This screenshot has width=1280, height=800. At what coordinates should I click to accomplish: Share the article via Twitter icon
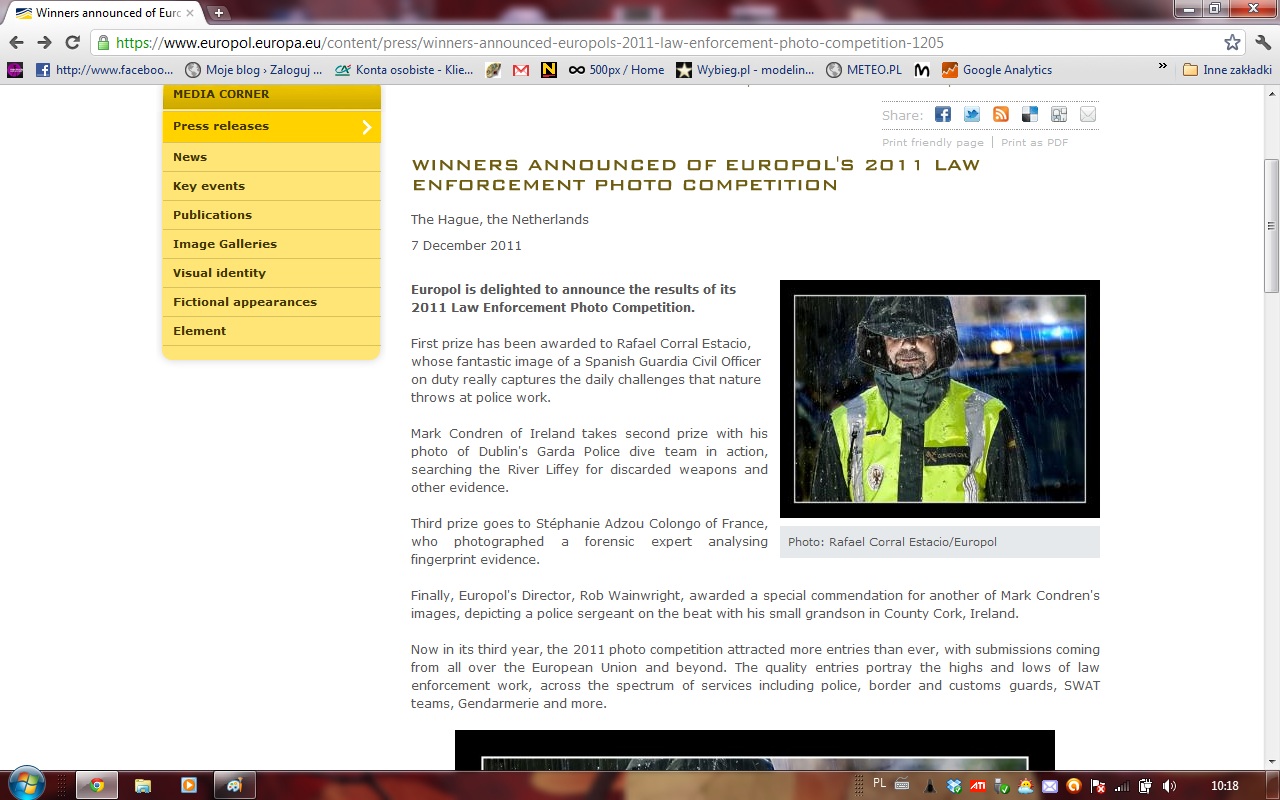[x=972, y=114]
